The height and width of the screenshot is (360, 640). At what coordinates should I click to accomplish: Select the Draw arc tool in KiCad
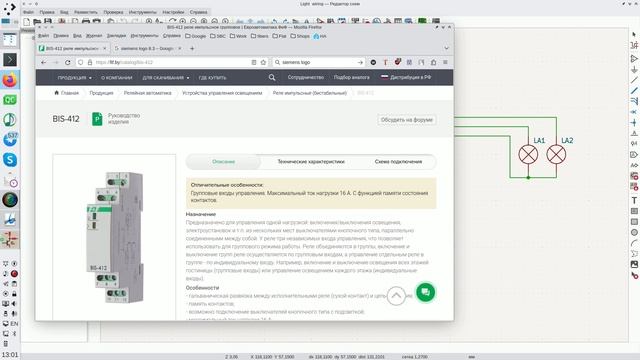[x=634, y=243]
